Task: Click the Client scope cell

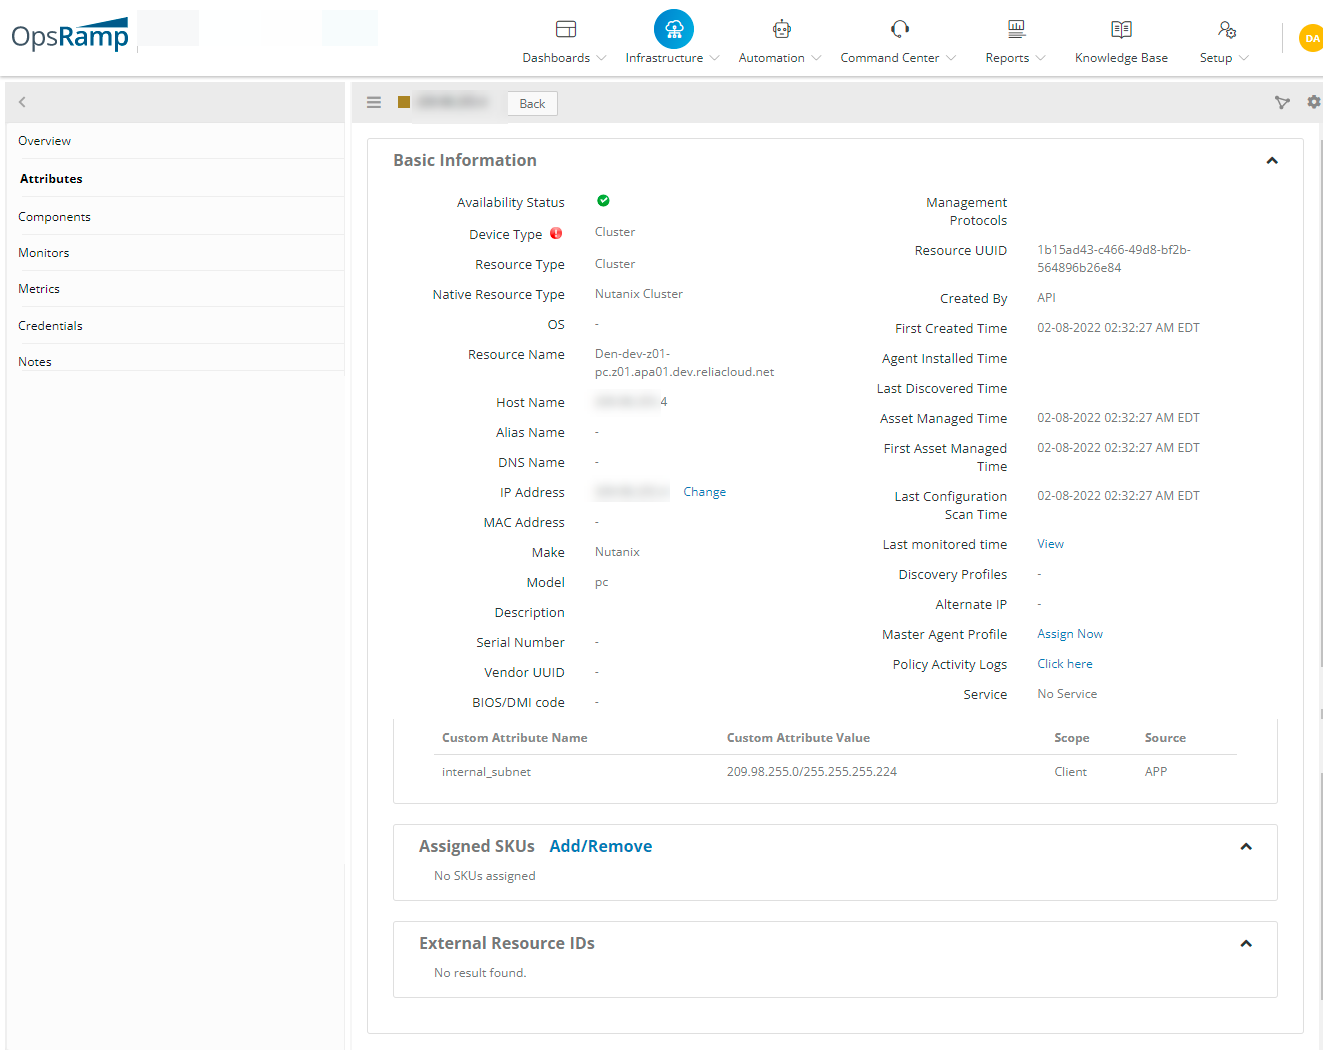Action: point(1070,772)
